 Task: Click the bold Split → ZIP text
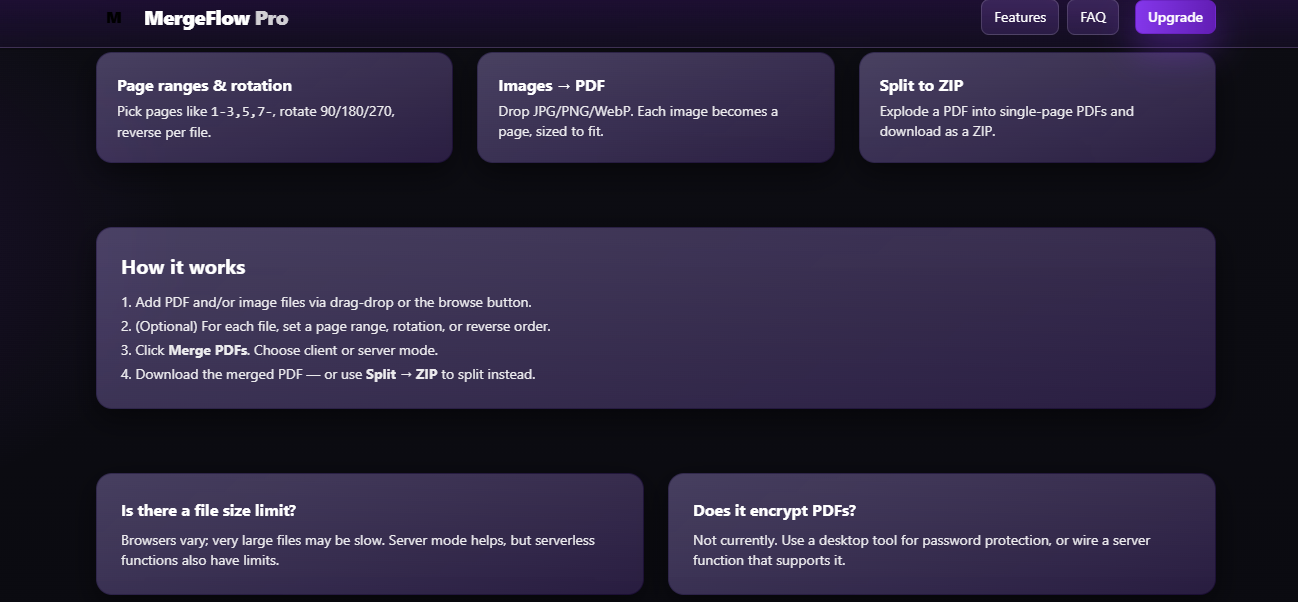coord(407,374)
